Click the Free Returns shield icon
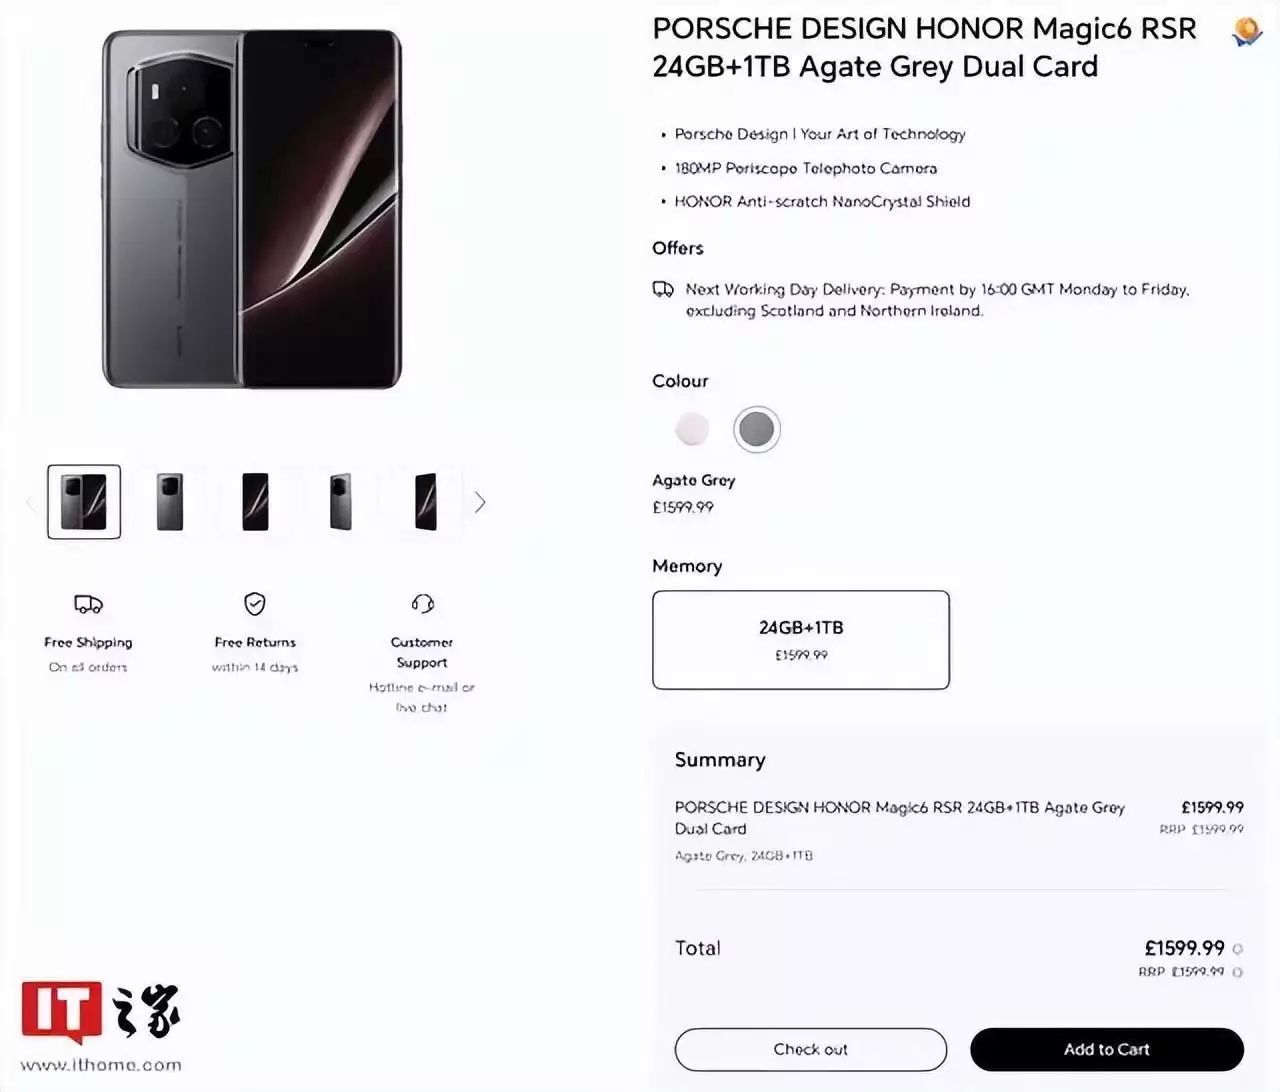 point(255,604)
